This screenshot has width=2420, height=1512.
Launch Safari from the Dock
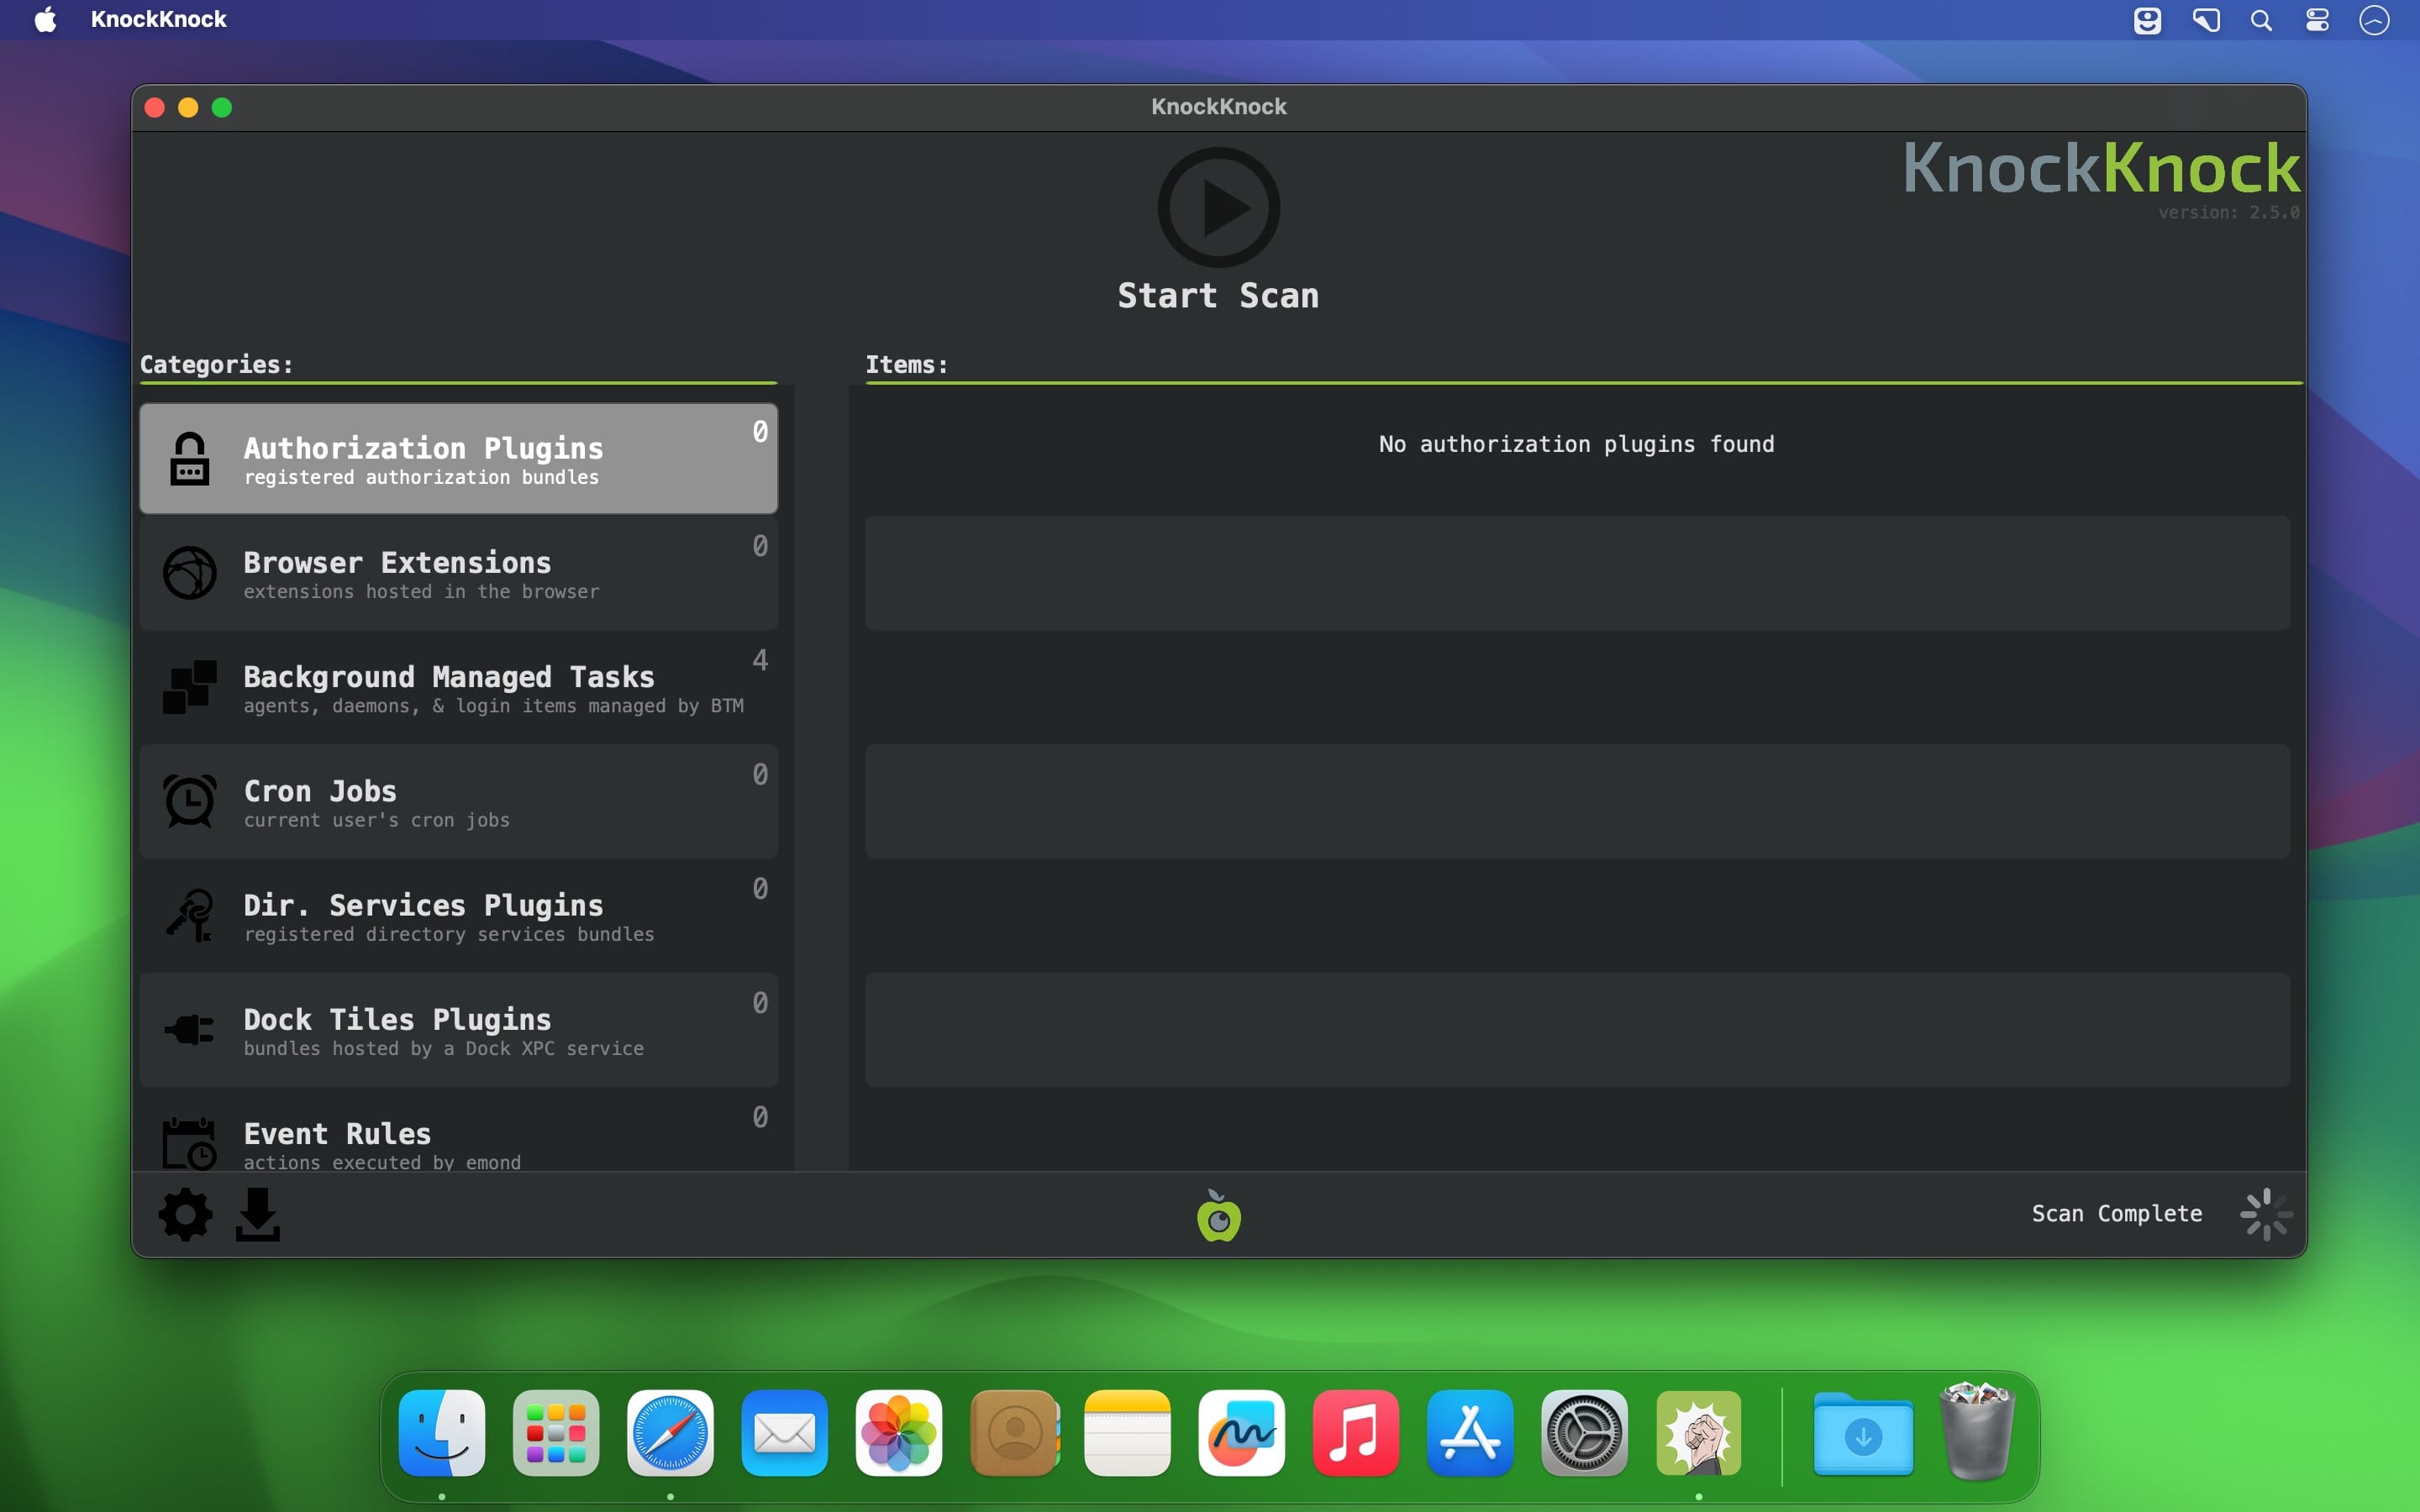pos(670,1433)
